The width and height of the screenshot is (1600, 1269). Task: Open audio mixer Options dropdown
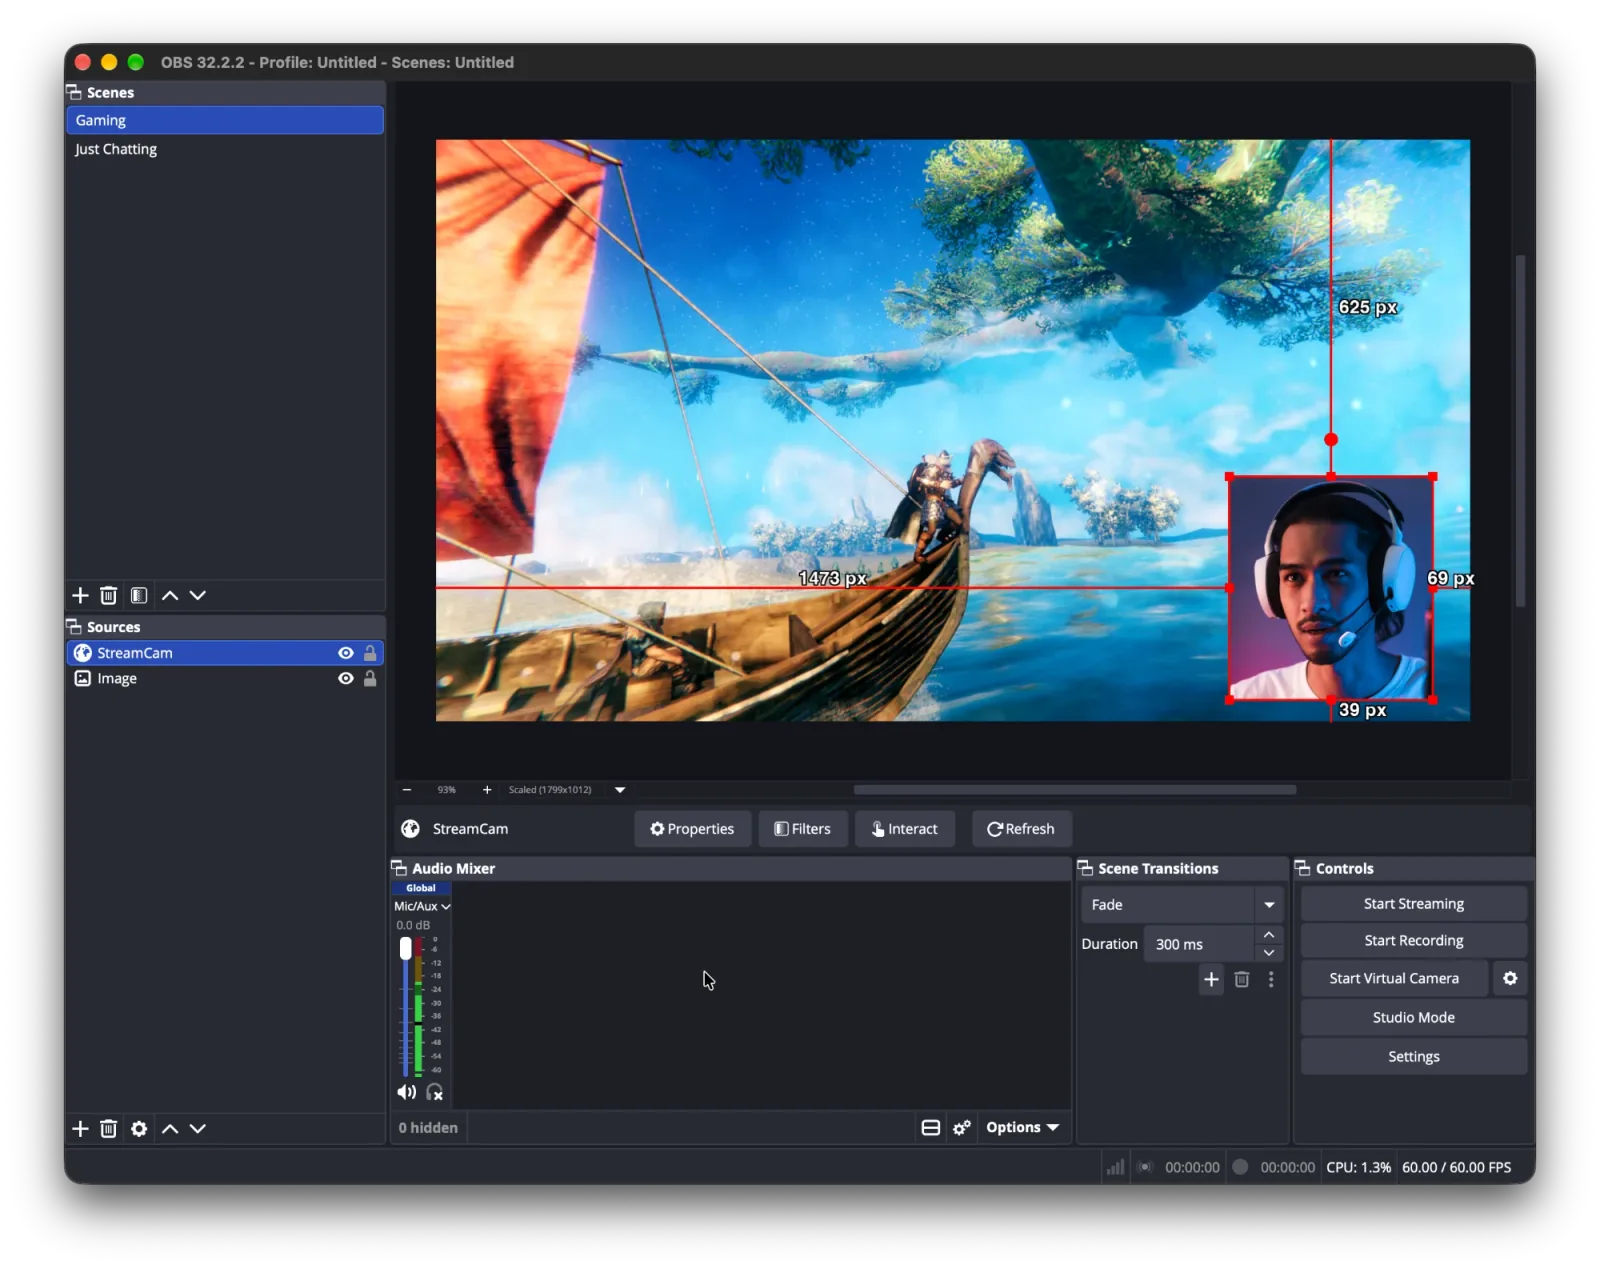click(x=1022, y=1127)
